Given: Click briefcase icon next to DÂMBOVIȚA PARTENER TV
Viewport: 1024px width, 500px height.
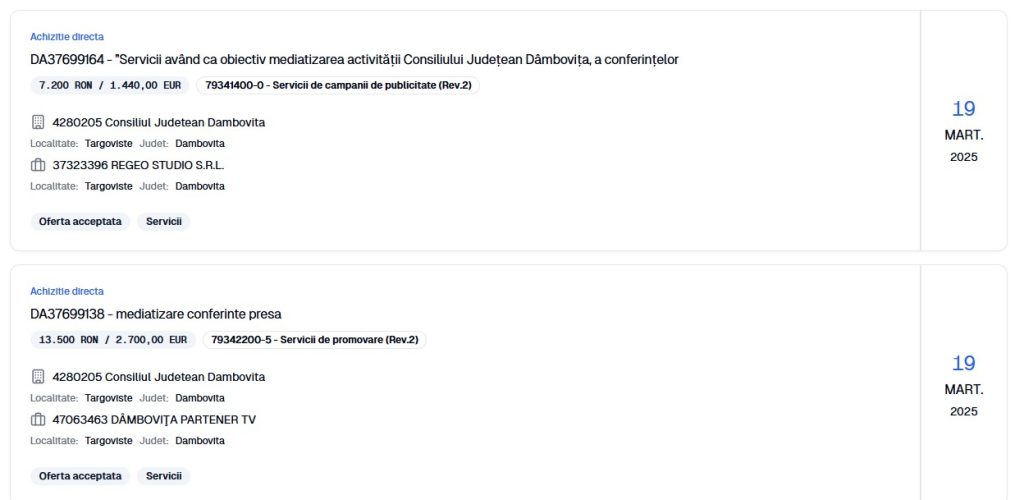Looking at the screenshot, I should pyautogui.click(x=38, y=420).
